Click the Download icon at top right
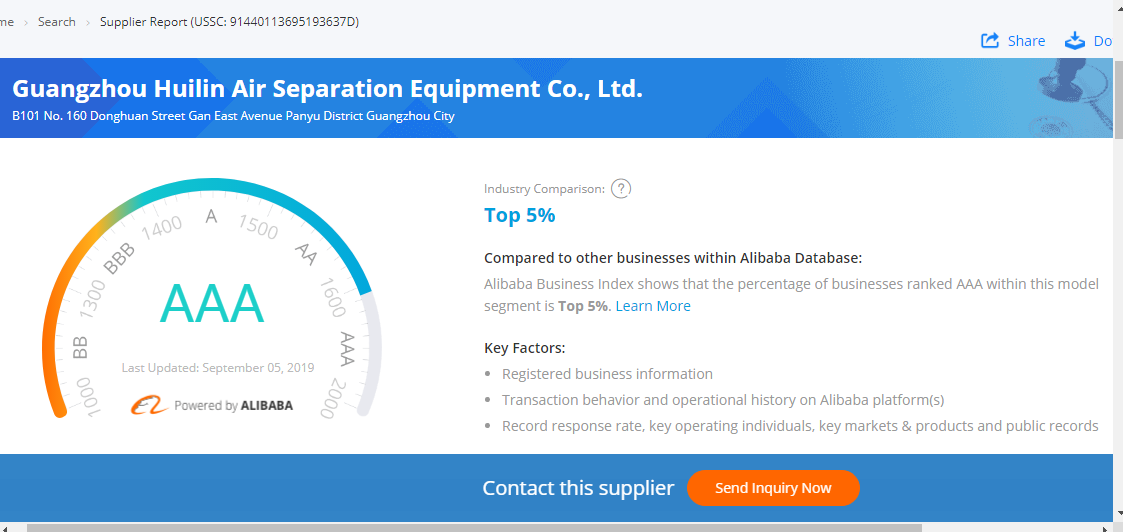Viewport: 1123px width, 532px height. point(1075,41)
